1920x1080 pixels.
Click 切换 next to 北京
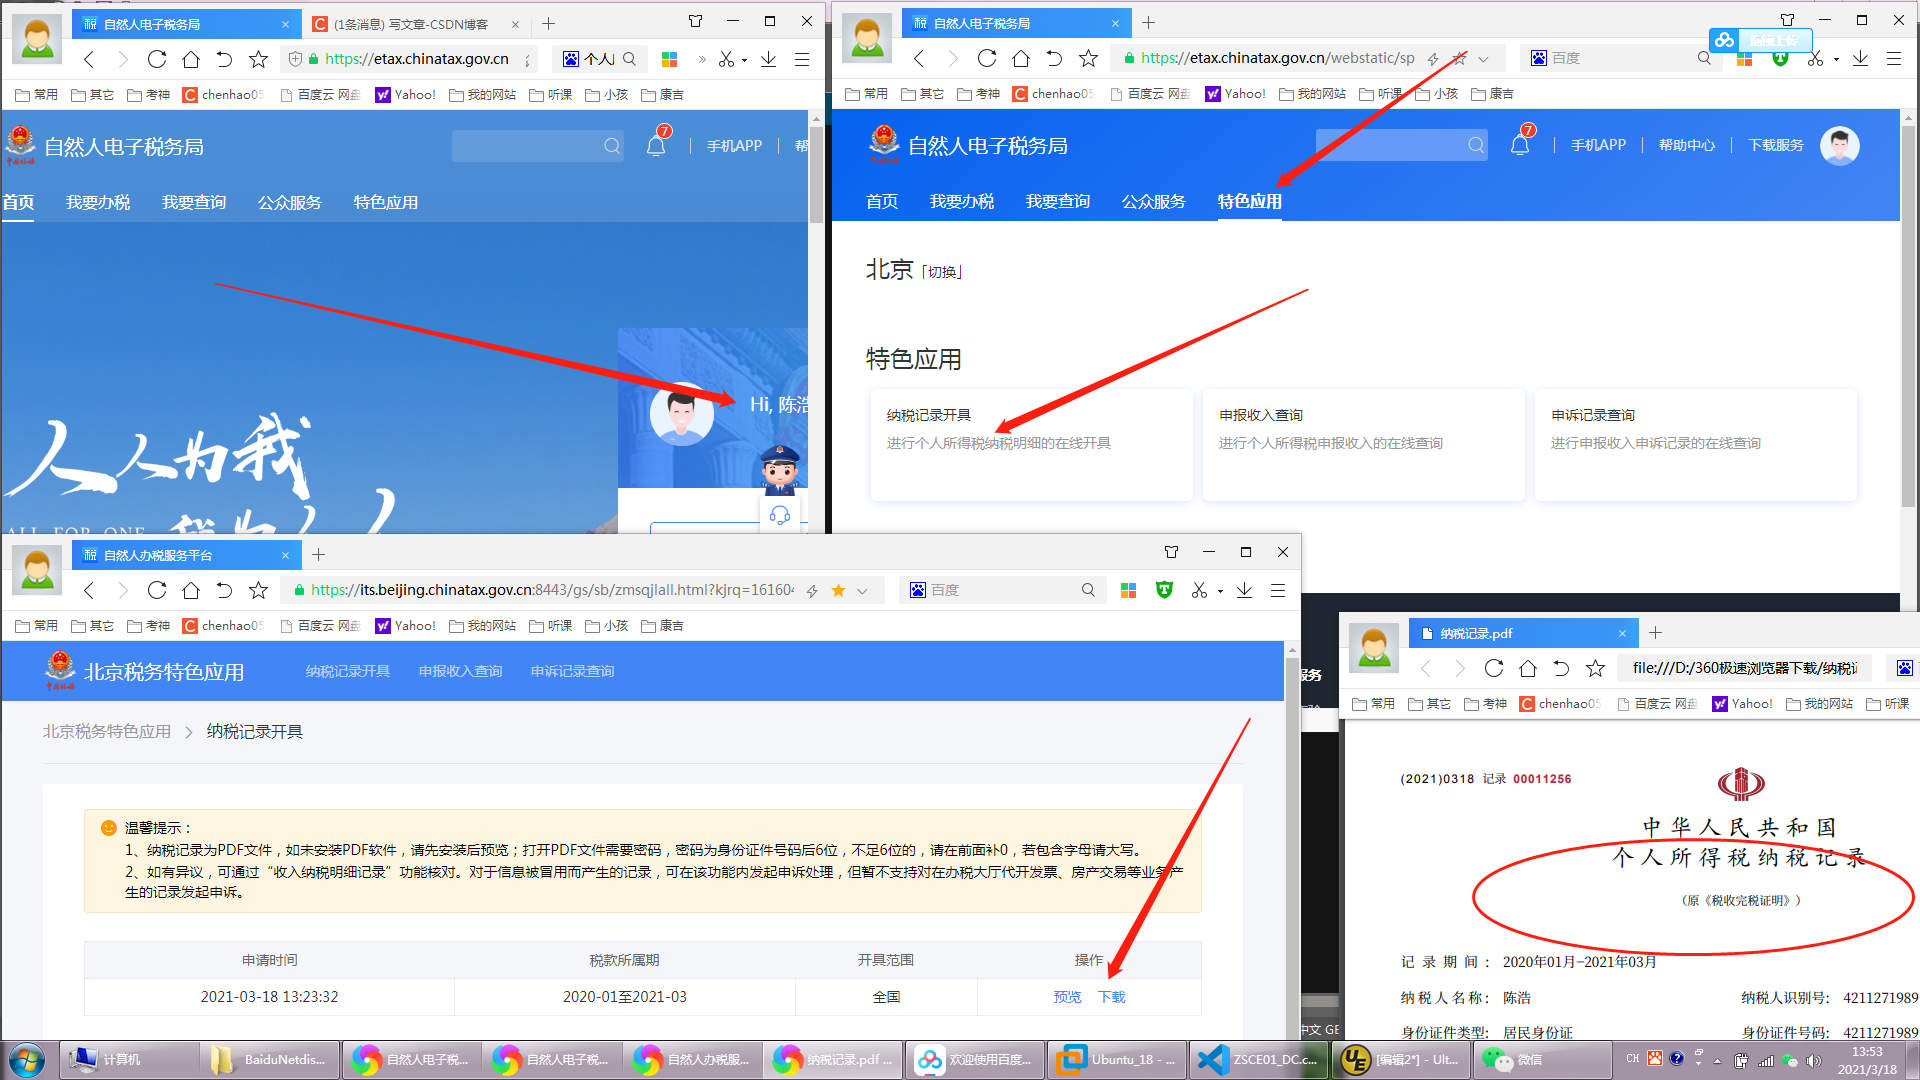(942, 272)
